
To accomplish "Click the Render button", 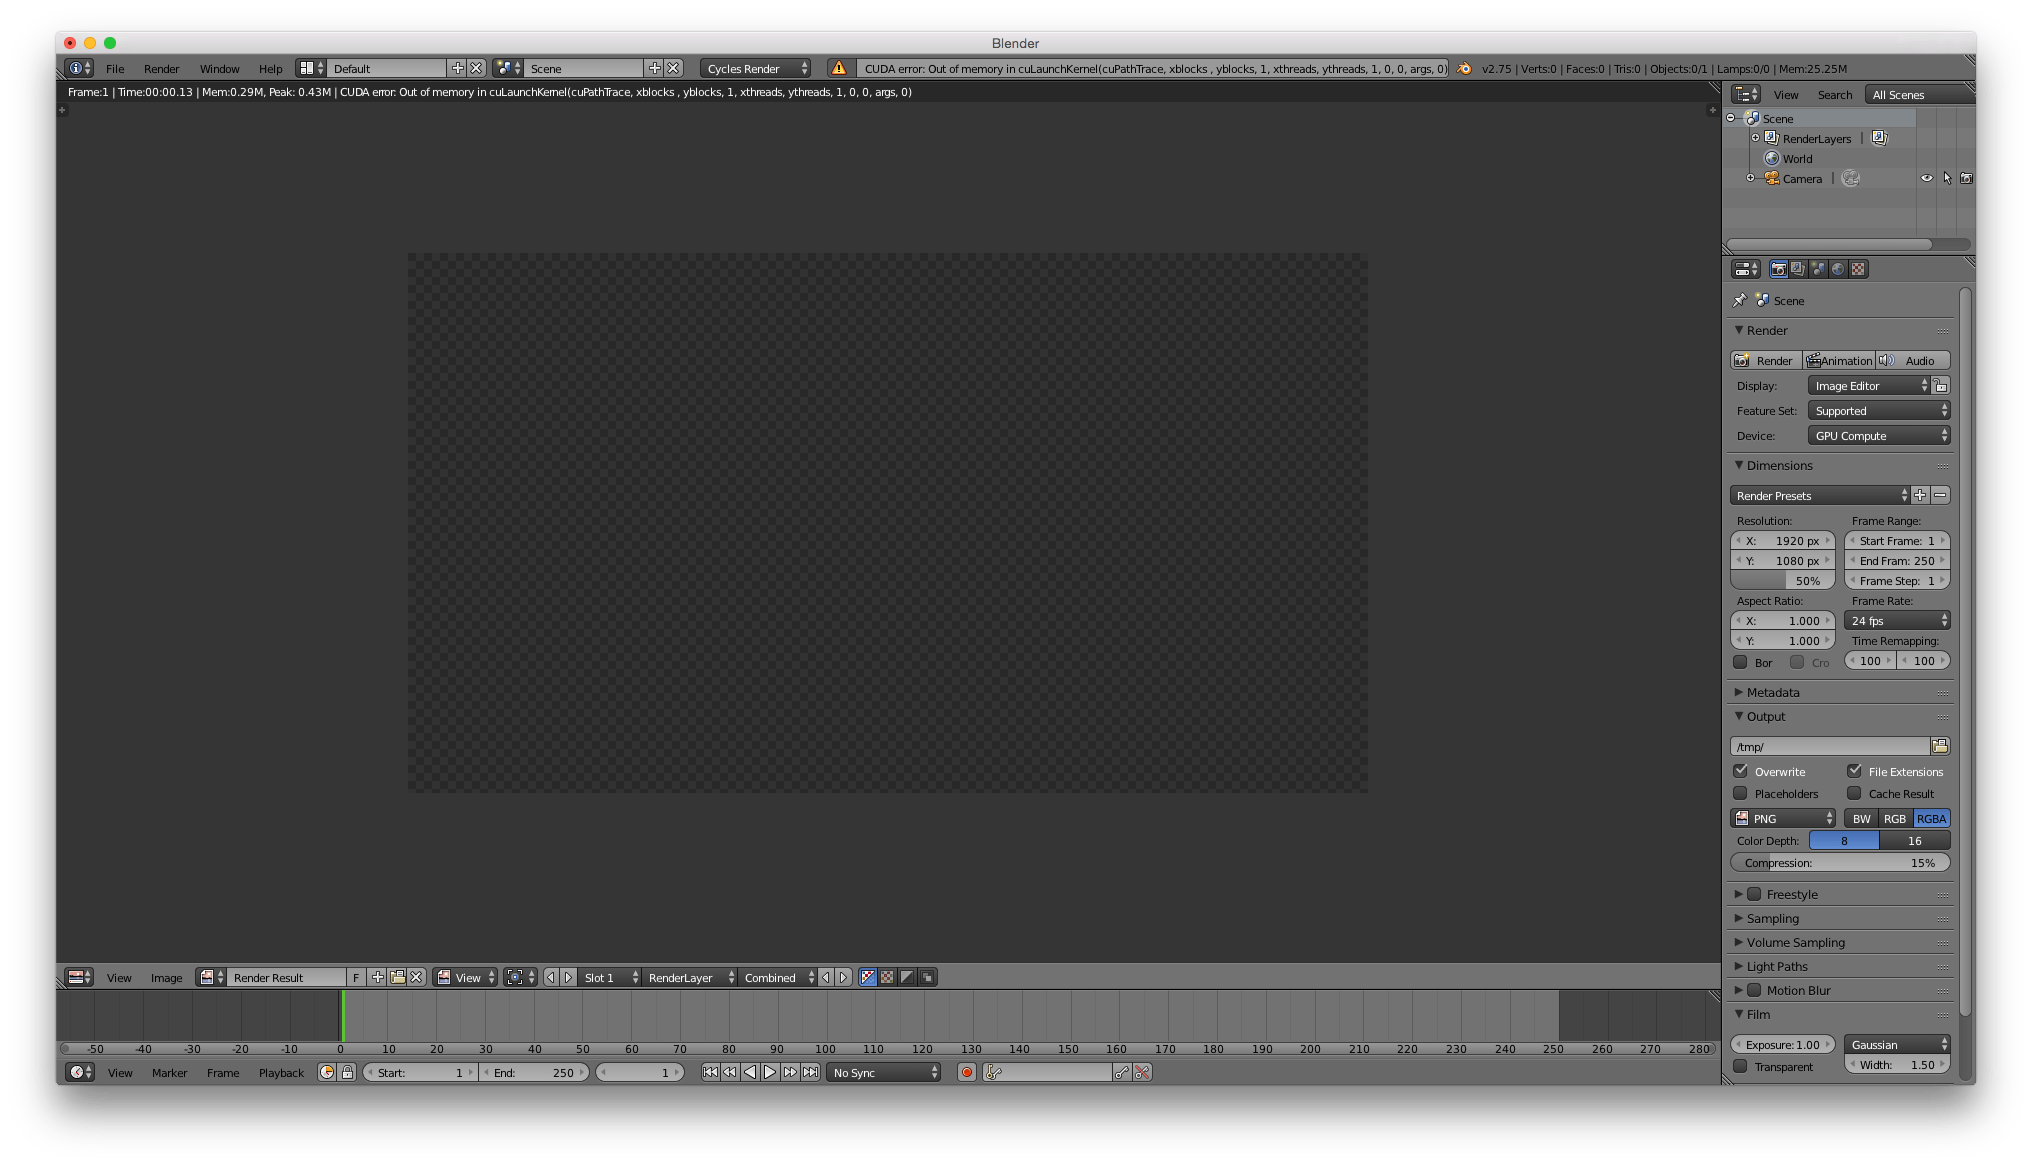I will click(x=1768, y=360).
